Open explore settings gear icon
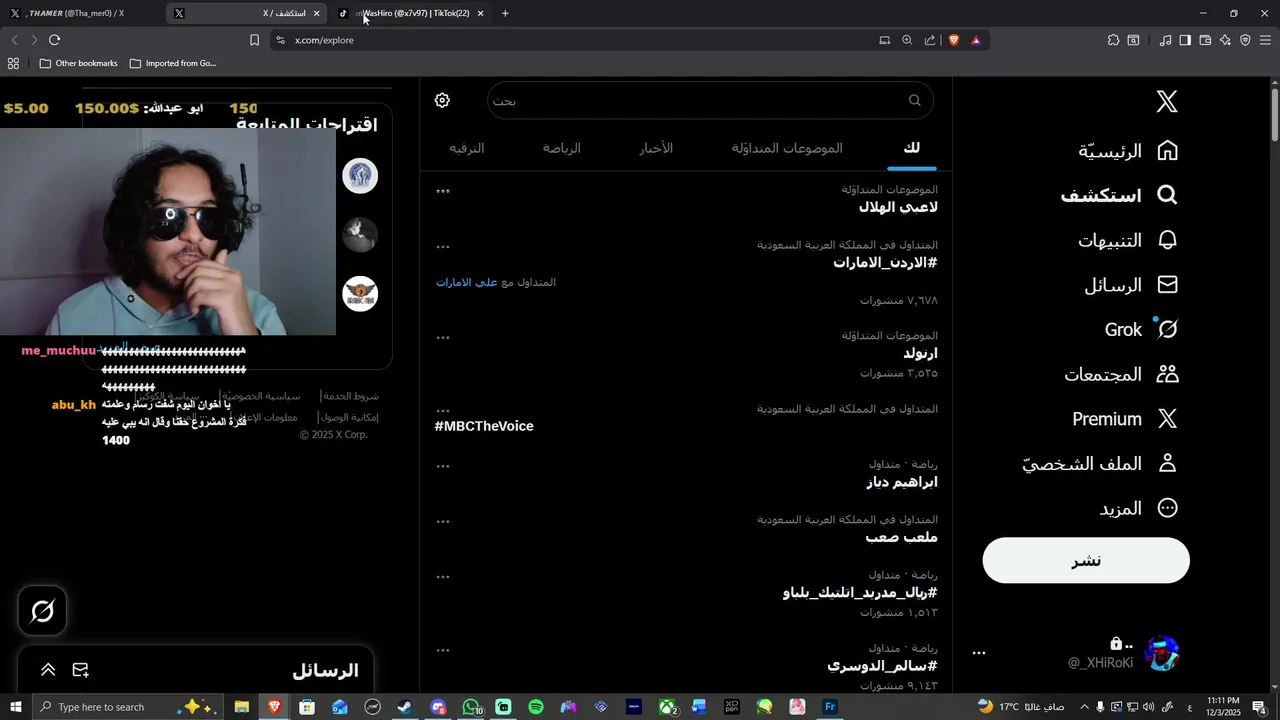The height and width of the screenshot is (720, 1280). coord(442,100)
